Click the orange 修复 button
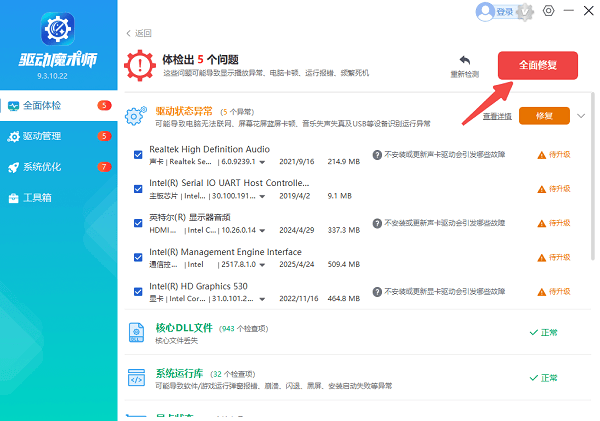The image size is (600, 421). pyautogui.click(x=544, y=116)
